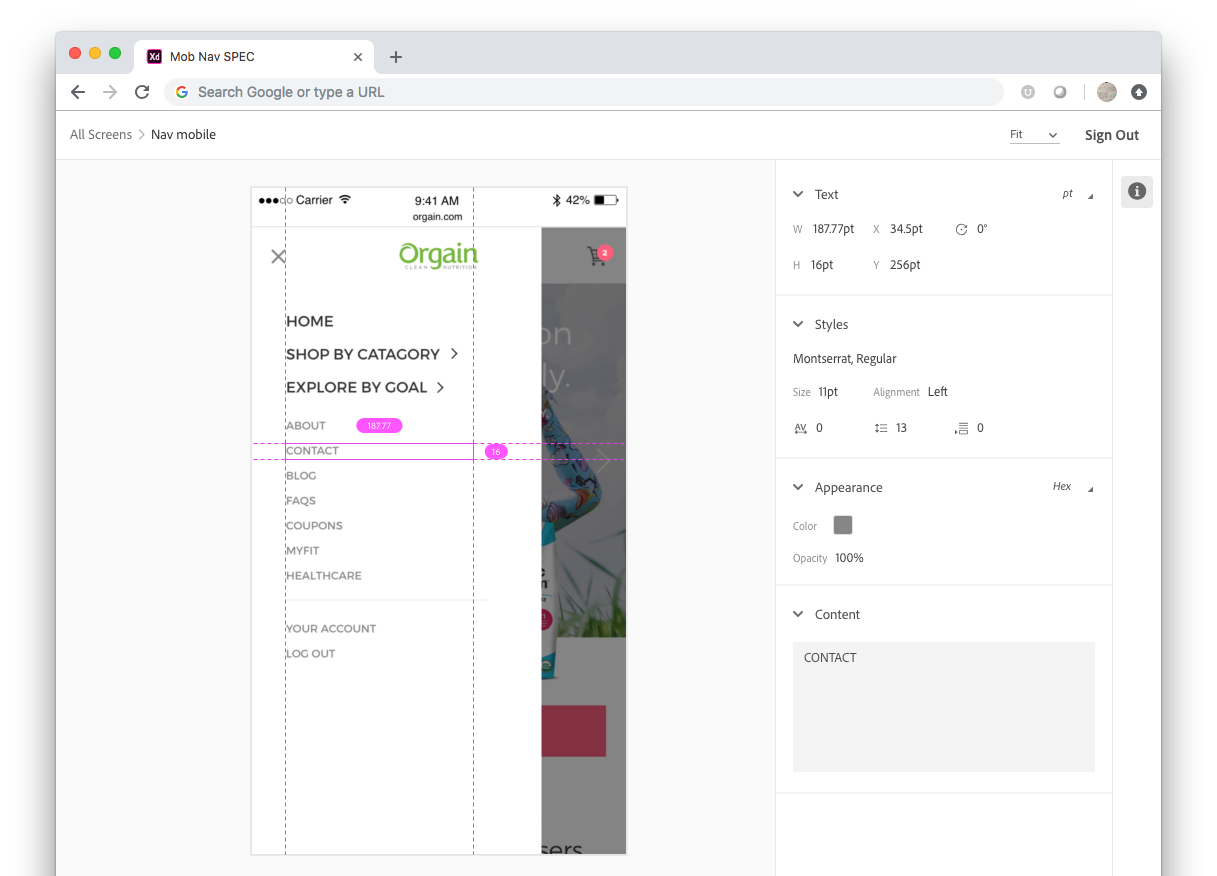Change the Hex color format dropdown
The image size is (1217, 876).
[1071, 487]
